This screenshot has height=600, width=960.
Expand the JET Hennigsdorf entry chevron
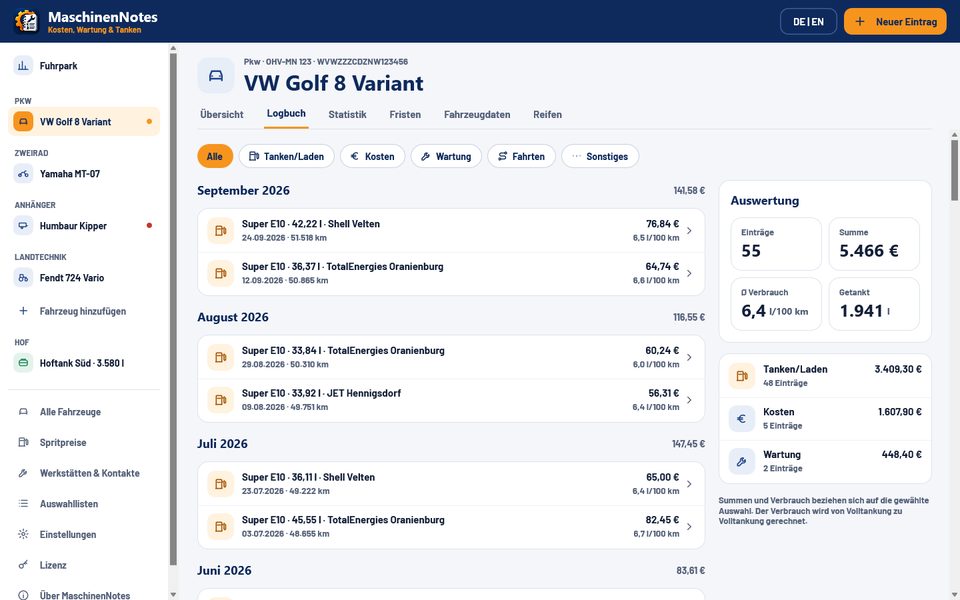(689, 400)
